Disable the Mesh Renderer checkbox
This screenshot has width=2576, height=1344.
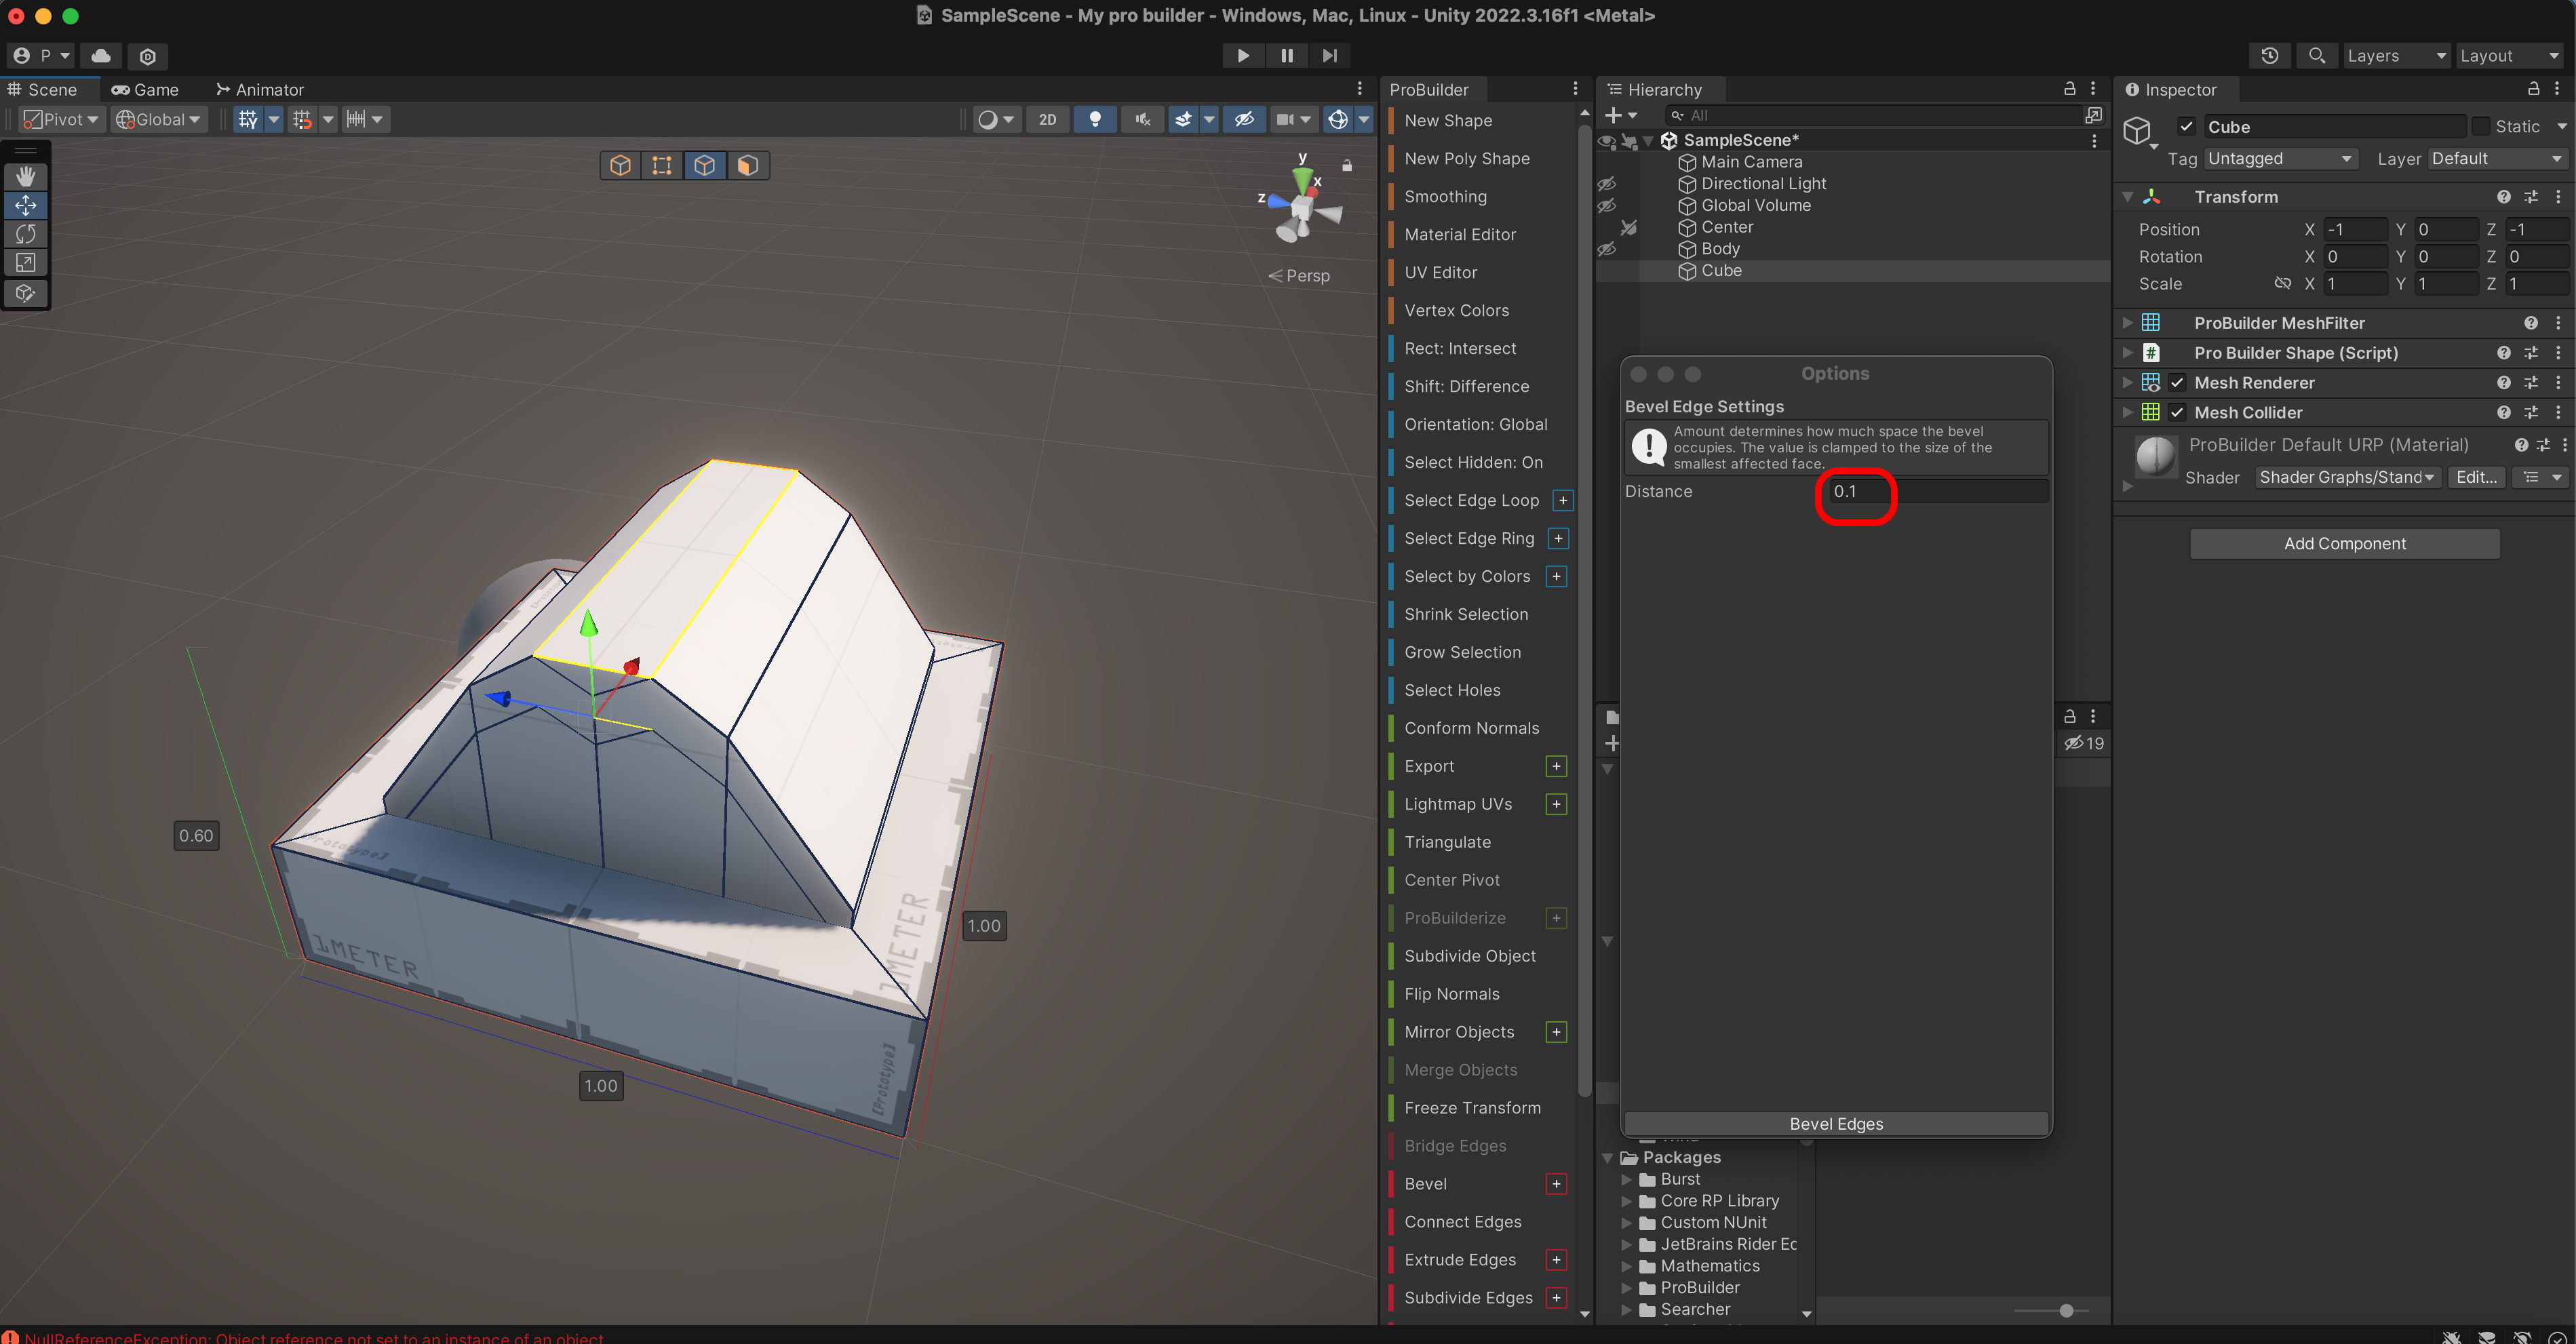2177,383
